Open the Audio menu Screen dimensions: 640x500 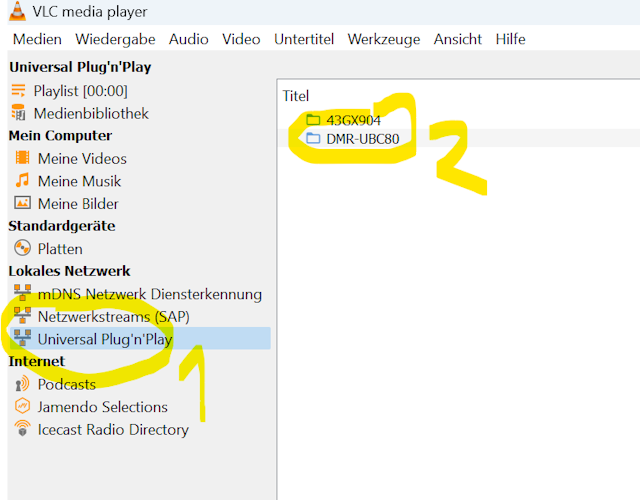click(x=189, y=39)
